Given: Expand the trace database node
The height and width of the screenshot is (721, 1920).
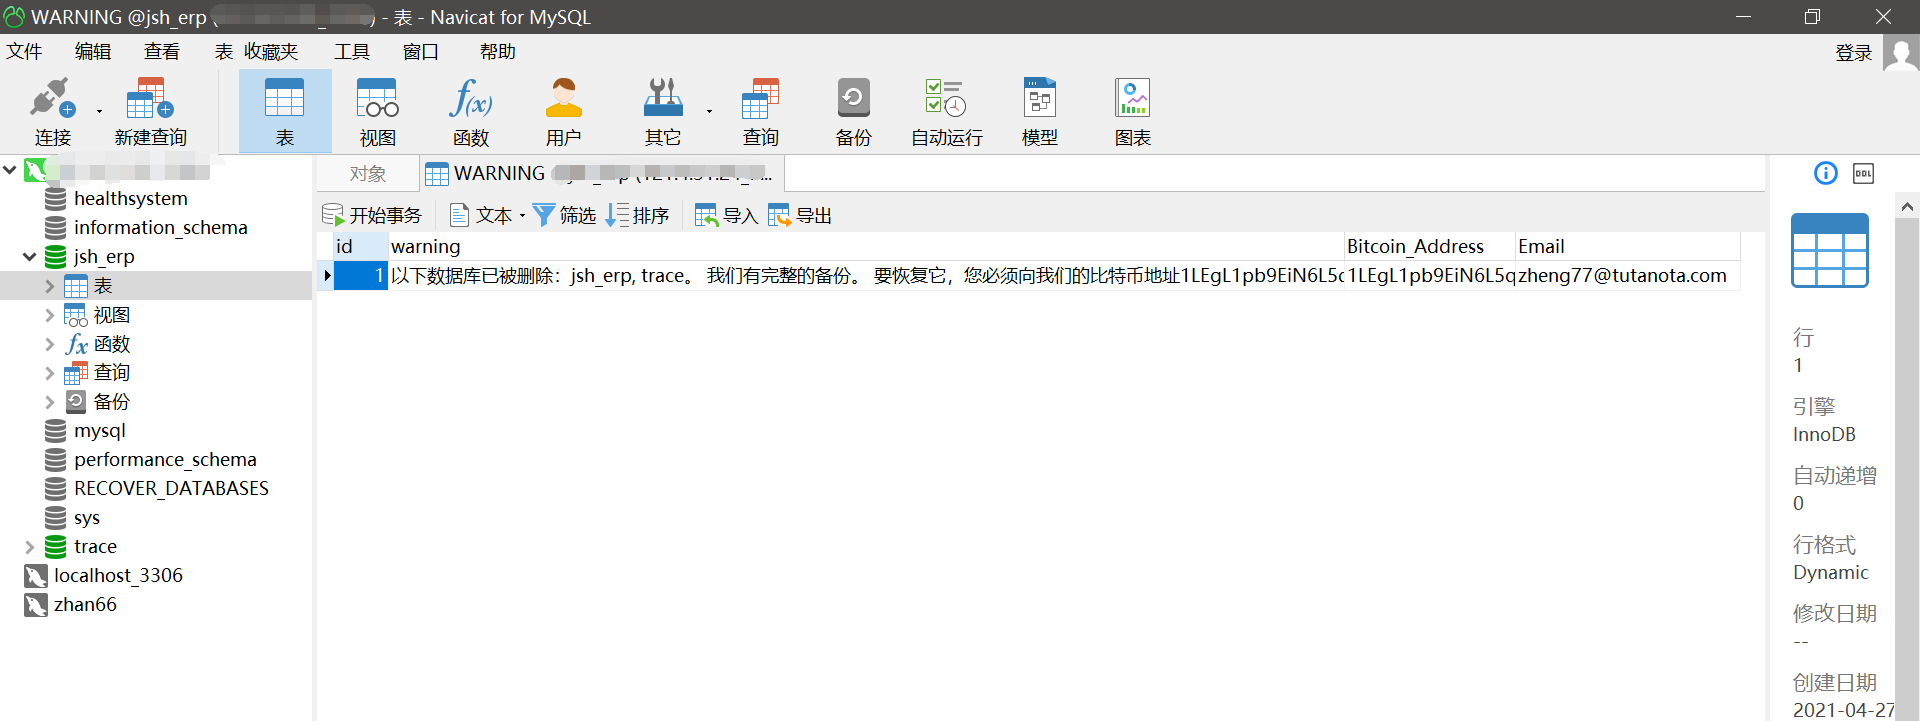Looking at the screenshot, I should pyautogui.click(x=30, y=547).
